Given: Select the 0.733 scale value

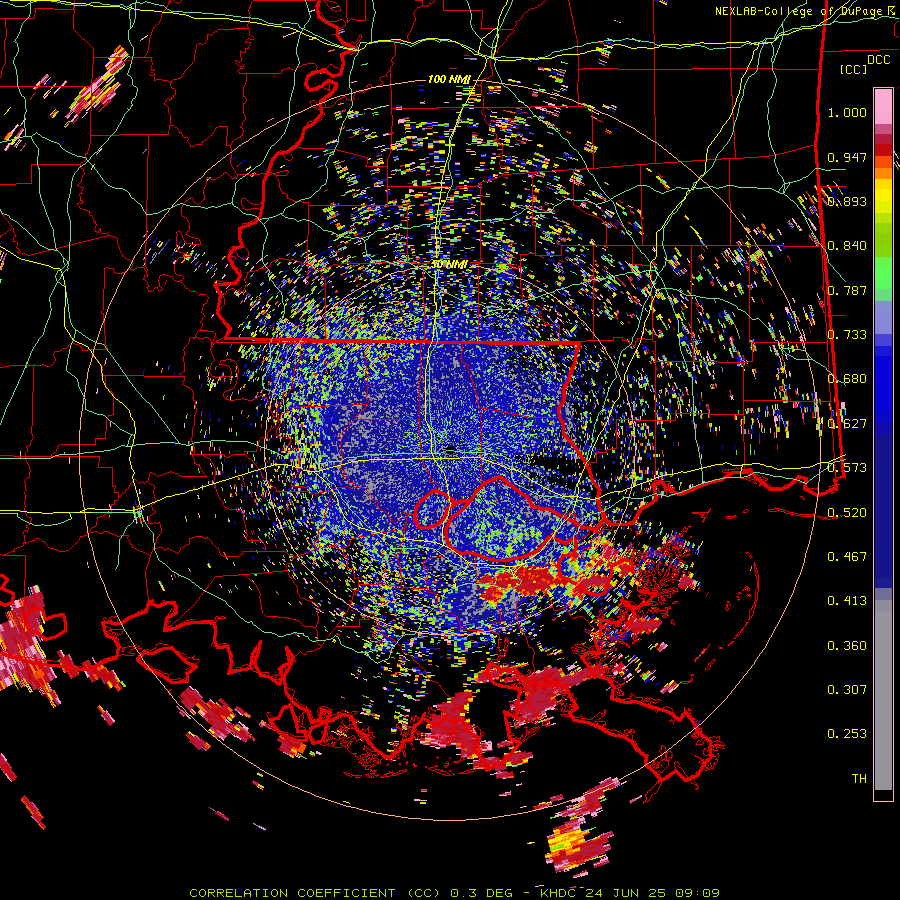Looking at the screenshot, I should pyautogui.click(x=847, y=335).
